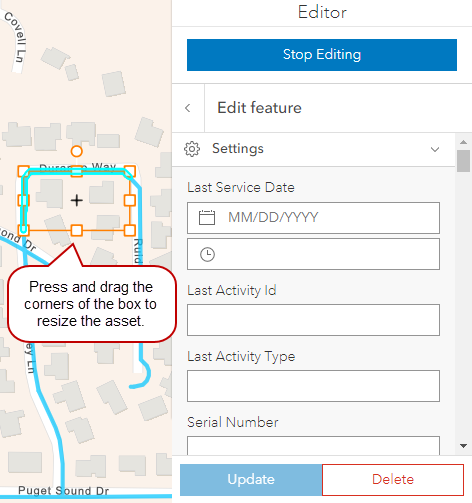Open the calendar icon in Last Service Date
Viewport: 472px width, 503px height.
pyautogui.click(x=207, y=218)
